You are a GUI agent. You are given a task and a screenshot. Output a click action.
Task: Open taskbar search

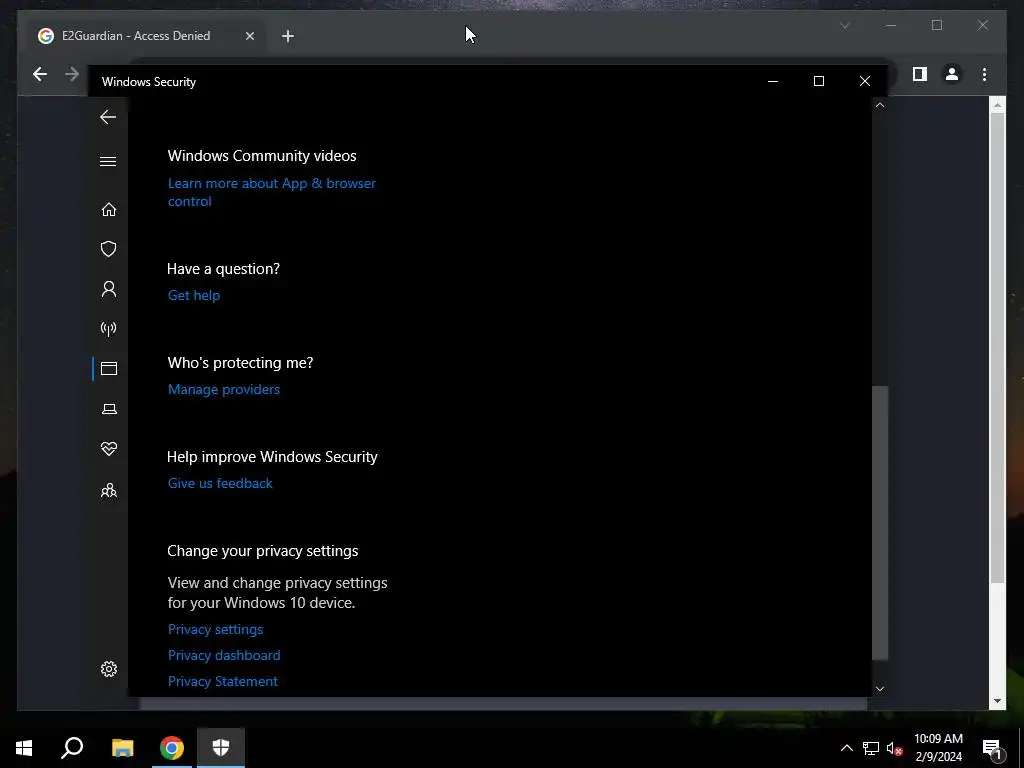tap(72, 748)
